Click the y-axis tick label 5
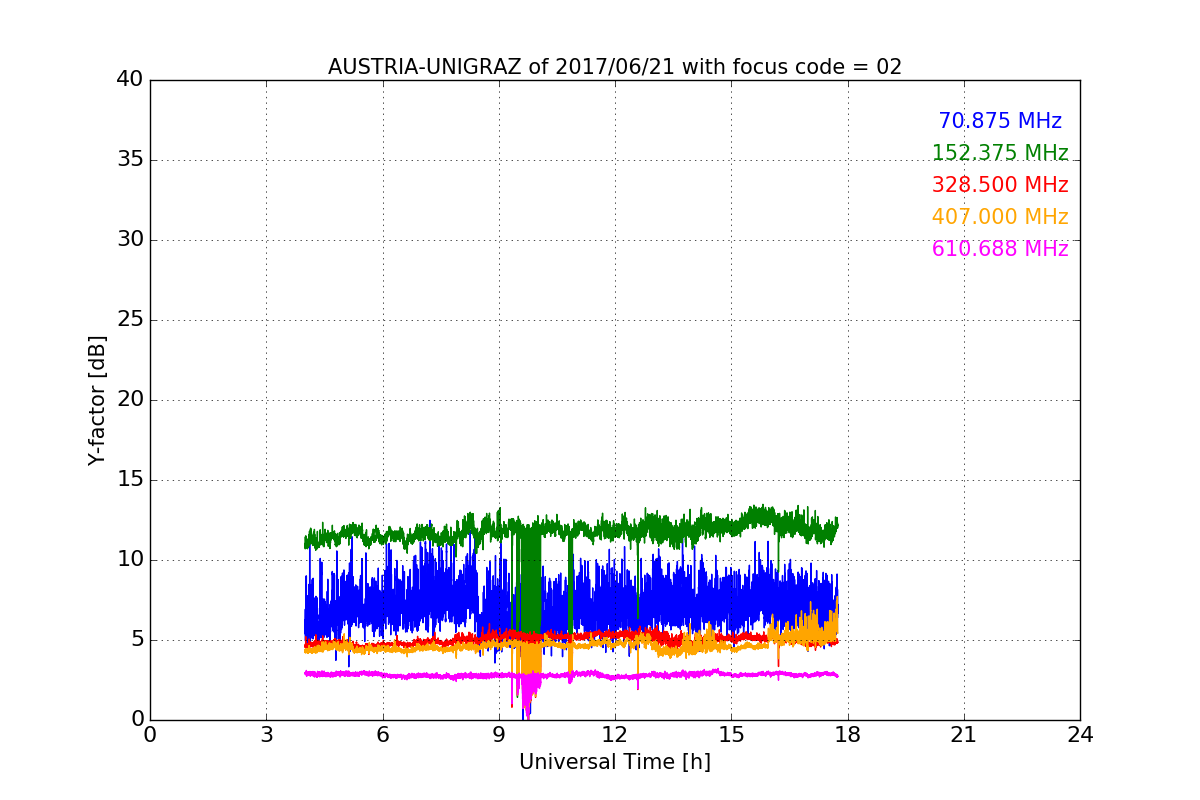The height and width of the screenshot is (800, 1200). point(137,639)
